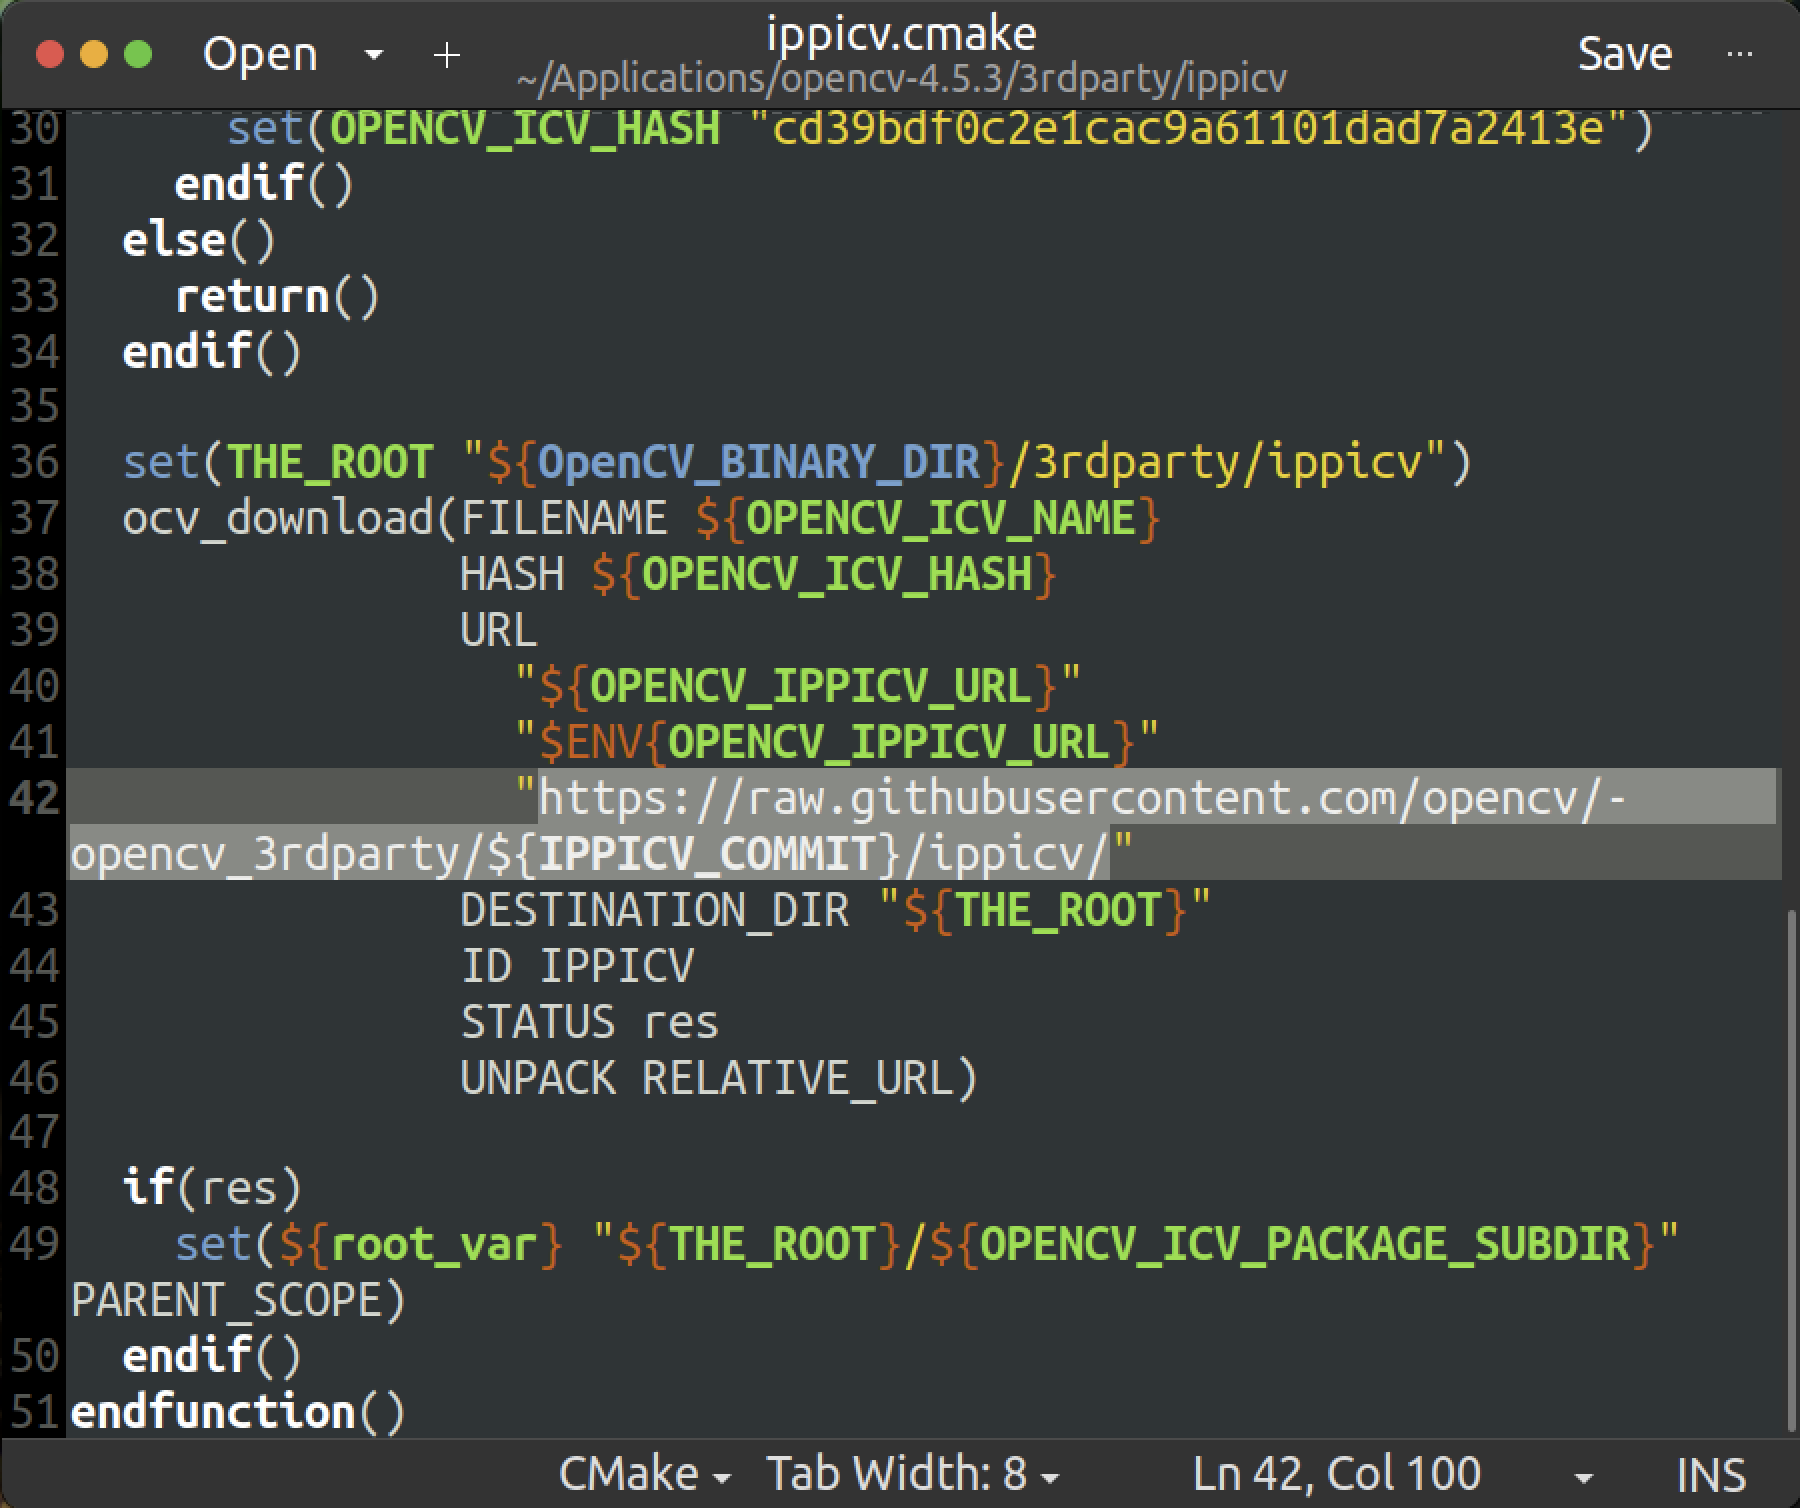1800x1508 pixels.
Task: Click the return() statement on line 33
Action: (x=277, y=295)
